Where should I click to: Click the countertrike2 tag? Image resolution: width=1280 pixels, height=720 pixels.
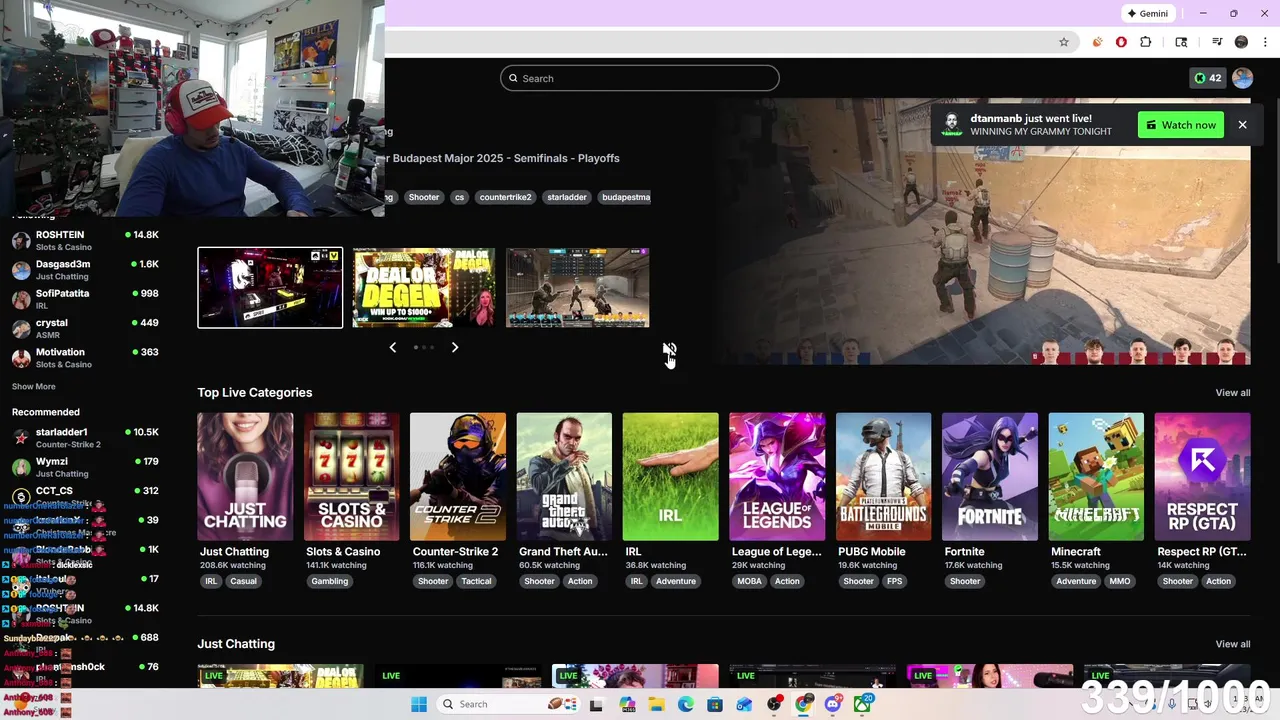(506, 197)
